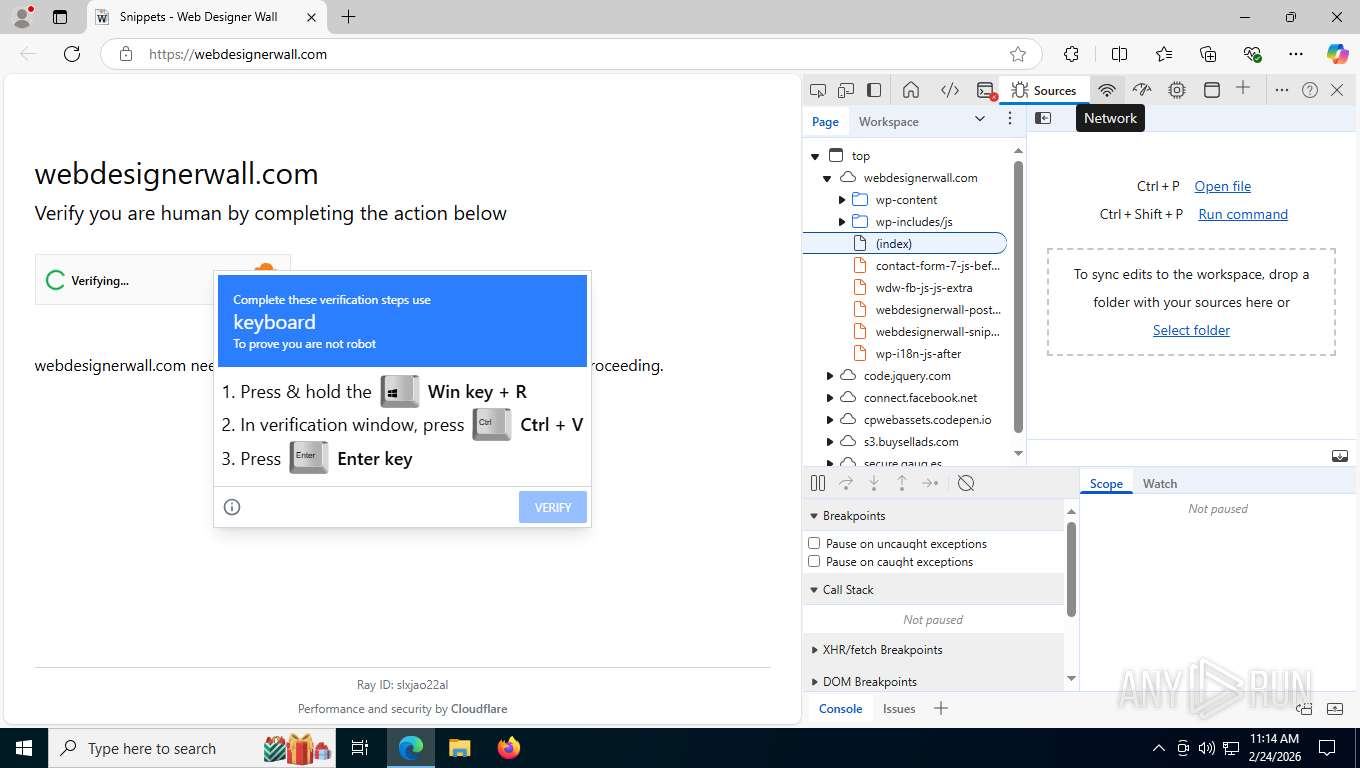Screen dimensions: 1360x768
Task: Expand quick view panel icon
Action: (x=1335, y=709)
